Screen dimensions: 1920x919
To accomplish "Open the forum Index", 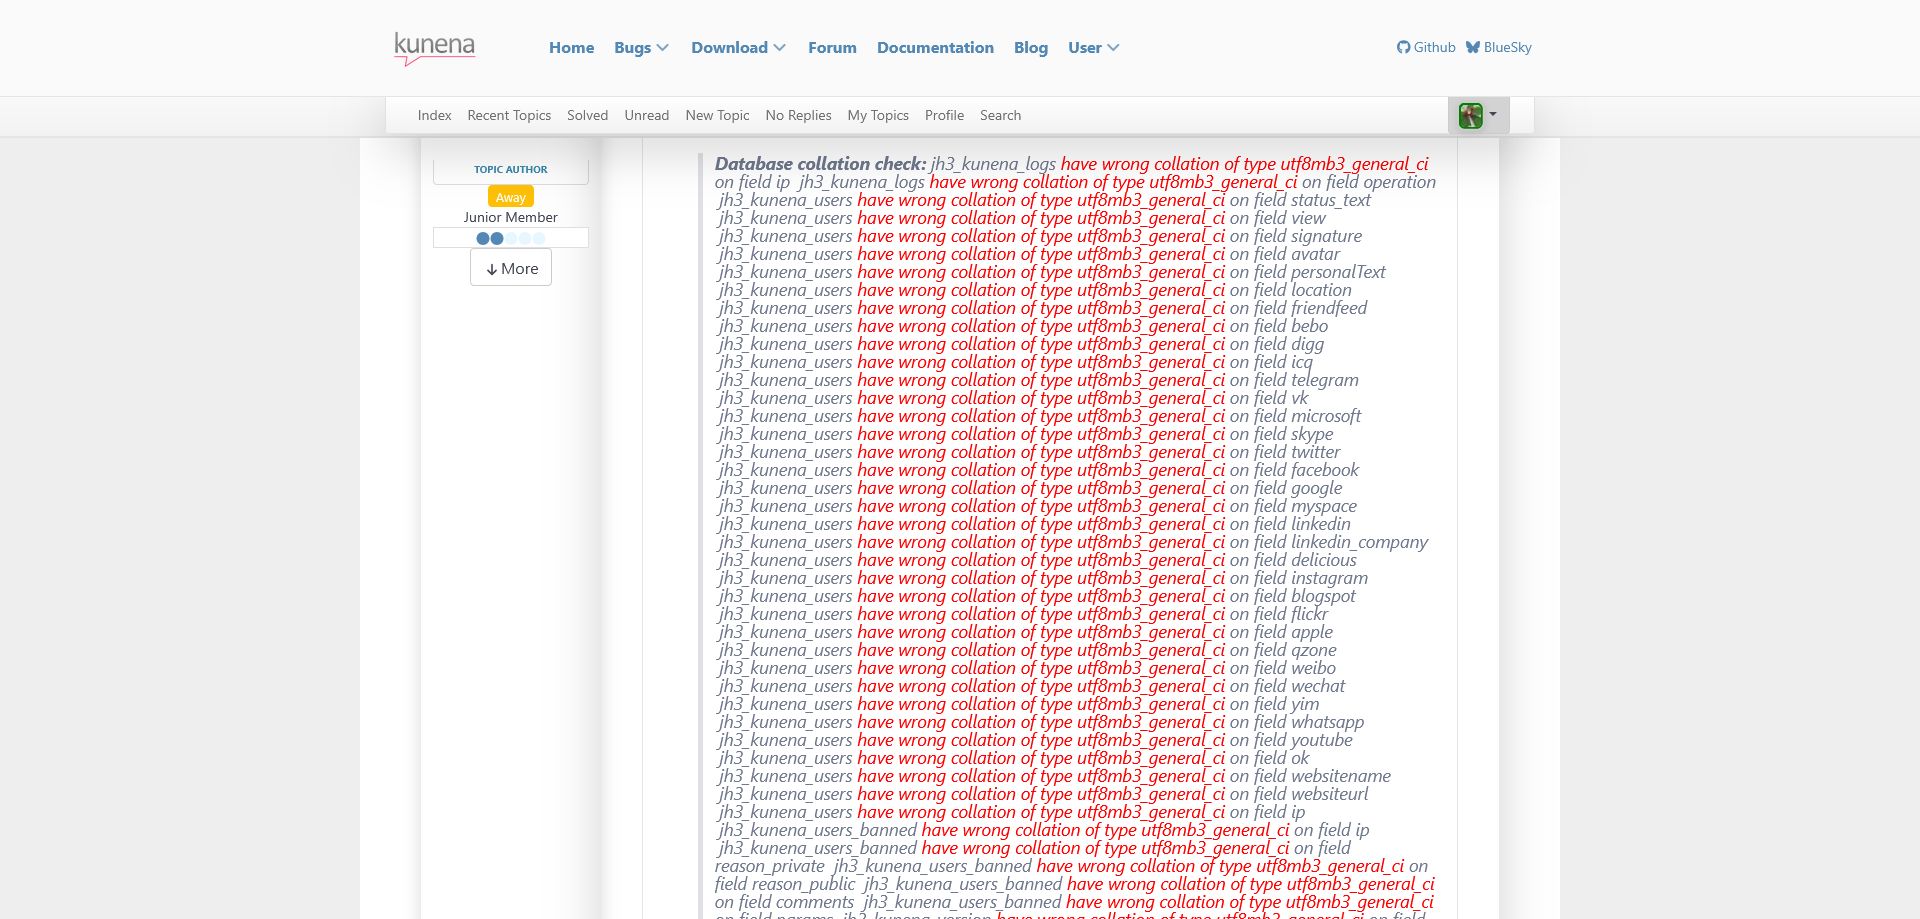I will tap(434, 115).
